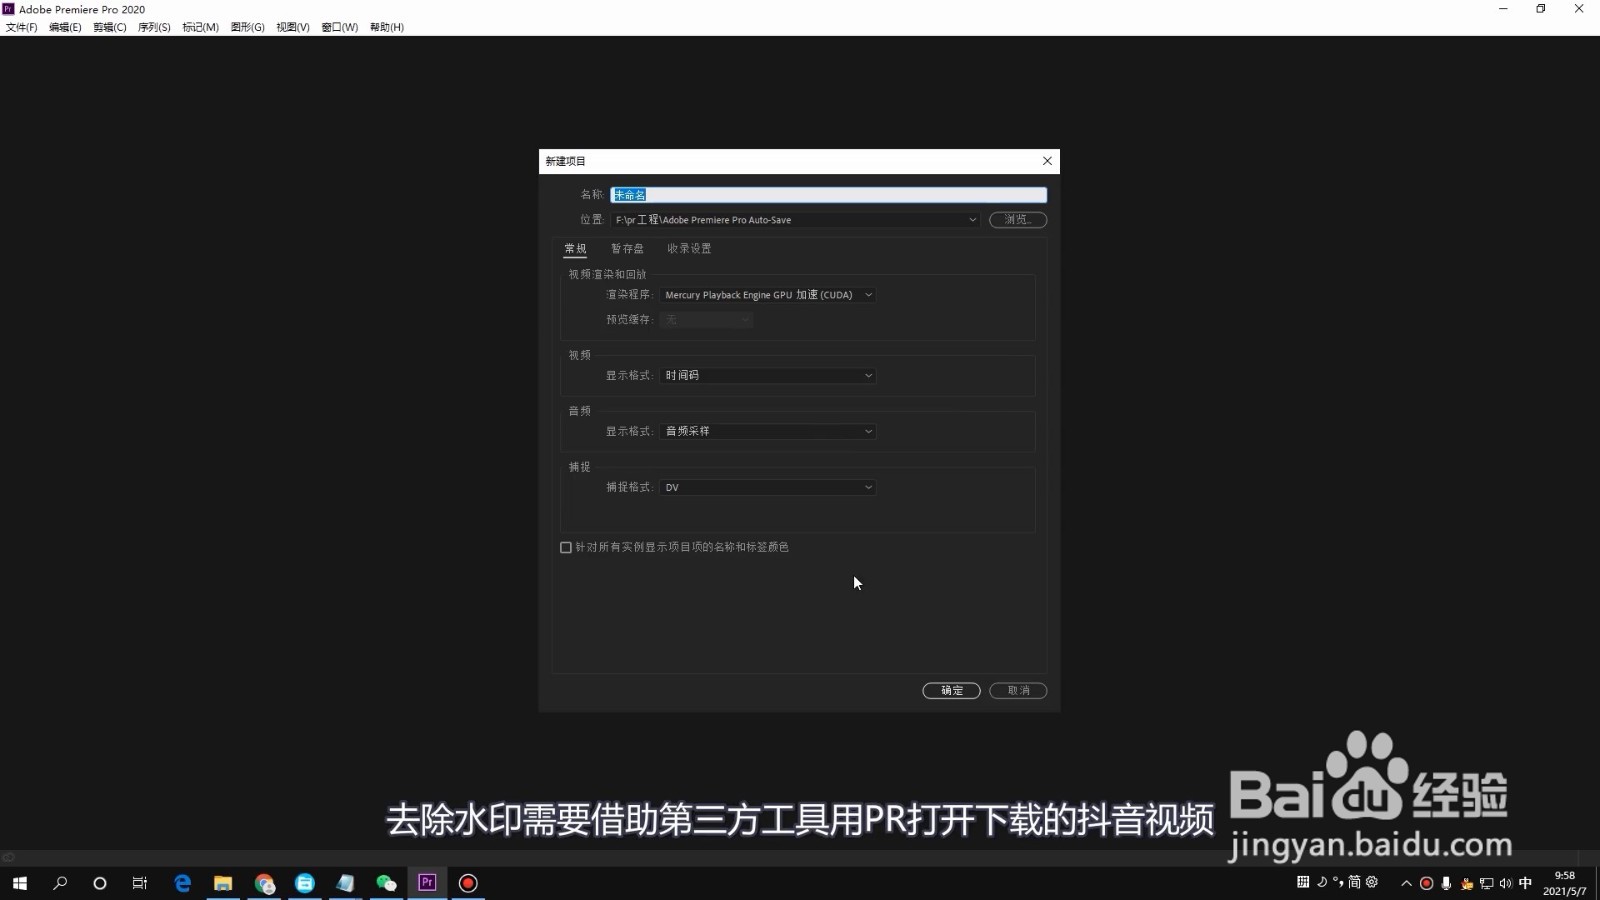This screenshot has height=900, width=1600.
Task: Open the screen recorder taskbar icon
Action: pyautogui.click(x=468, y=883)
